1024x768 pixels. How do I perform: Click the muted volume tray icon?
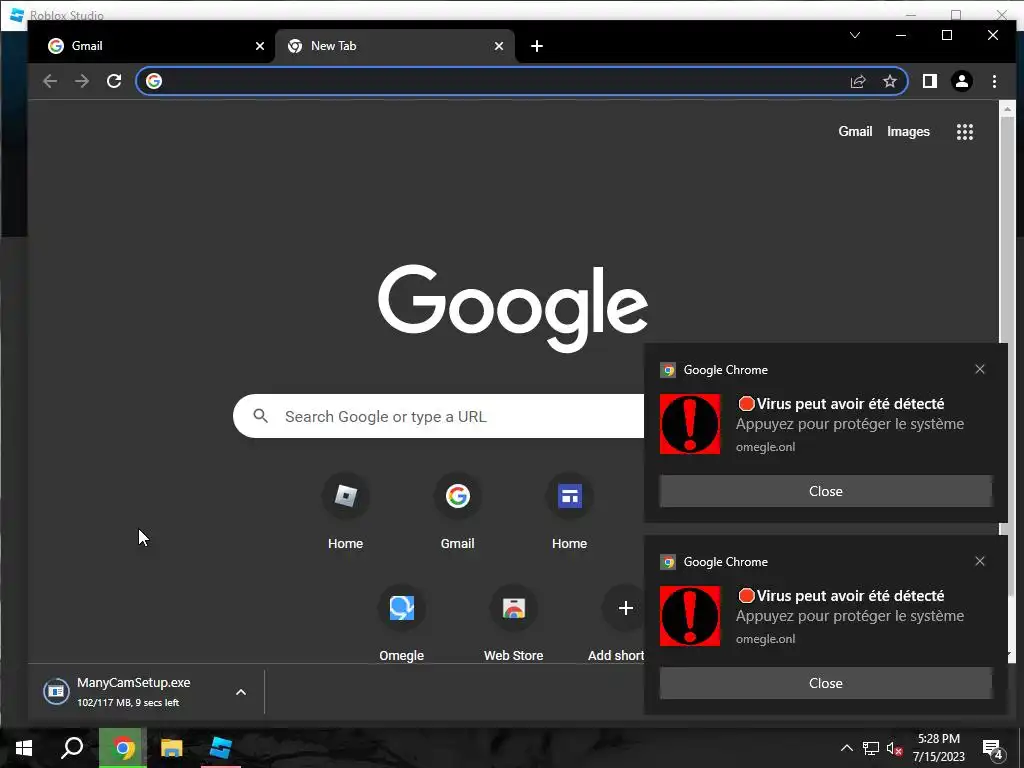coord(894,748)
